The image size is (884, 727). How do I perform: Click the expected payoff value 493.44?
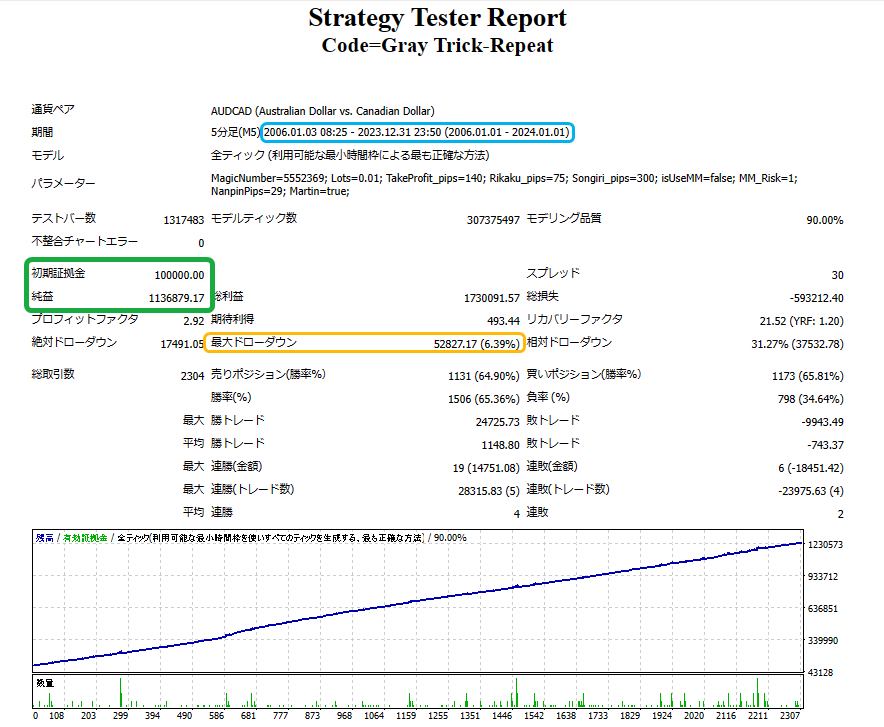tap(503, 321)
